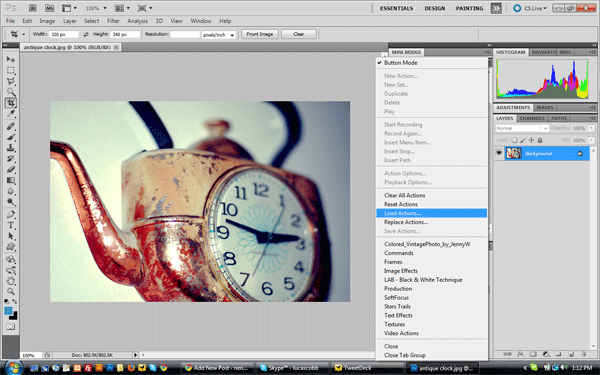Select the History Brush tool
Image resolution: width=600 pixels, height=375 pixels.
pos(11,158)
